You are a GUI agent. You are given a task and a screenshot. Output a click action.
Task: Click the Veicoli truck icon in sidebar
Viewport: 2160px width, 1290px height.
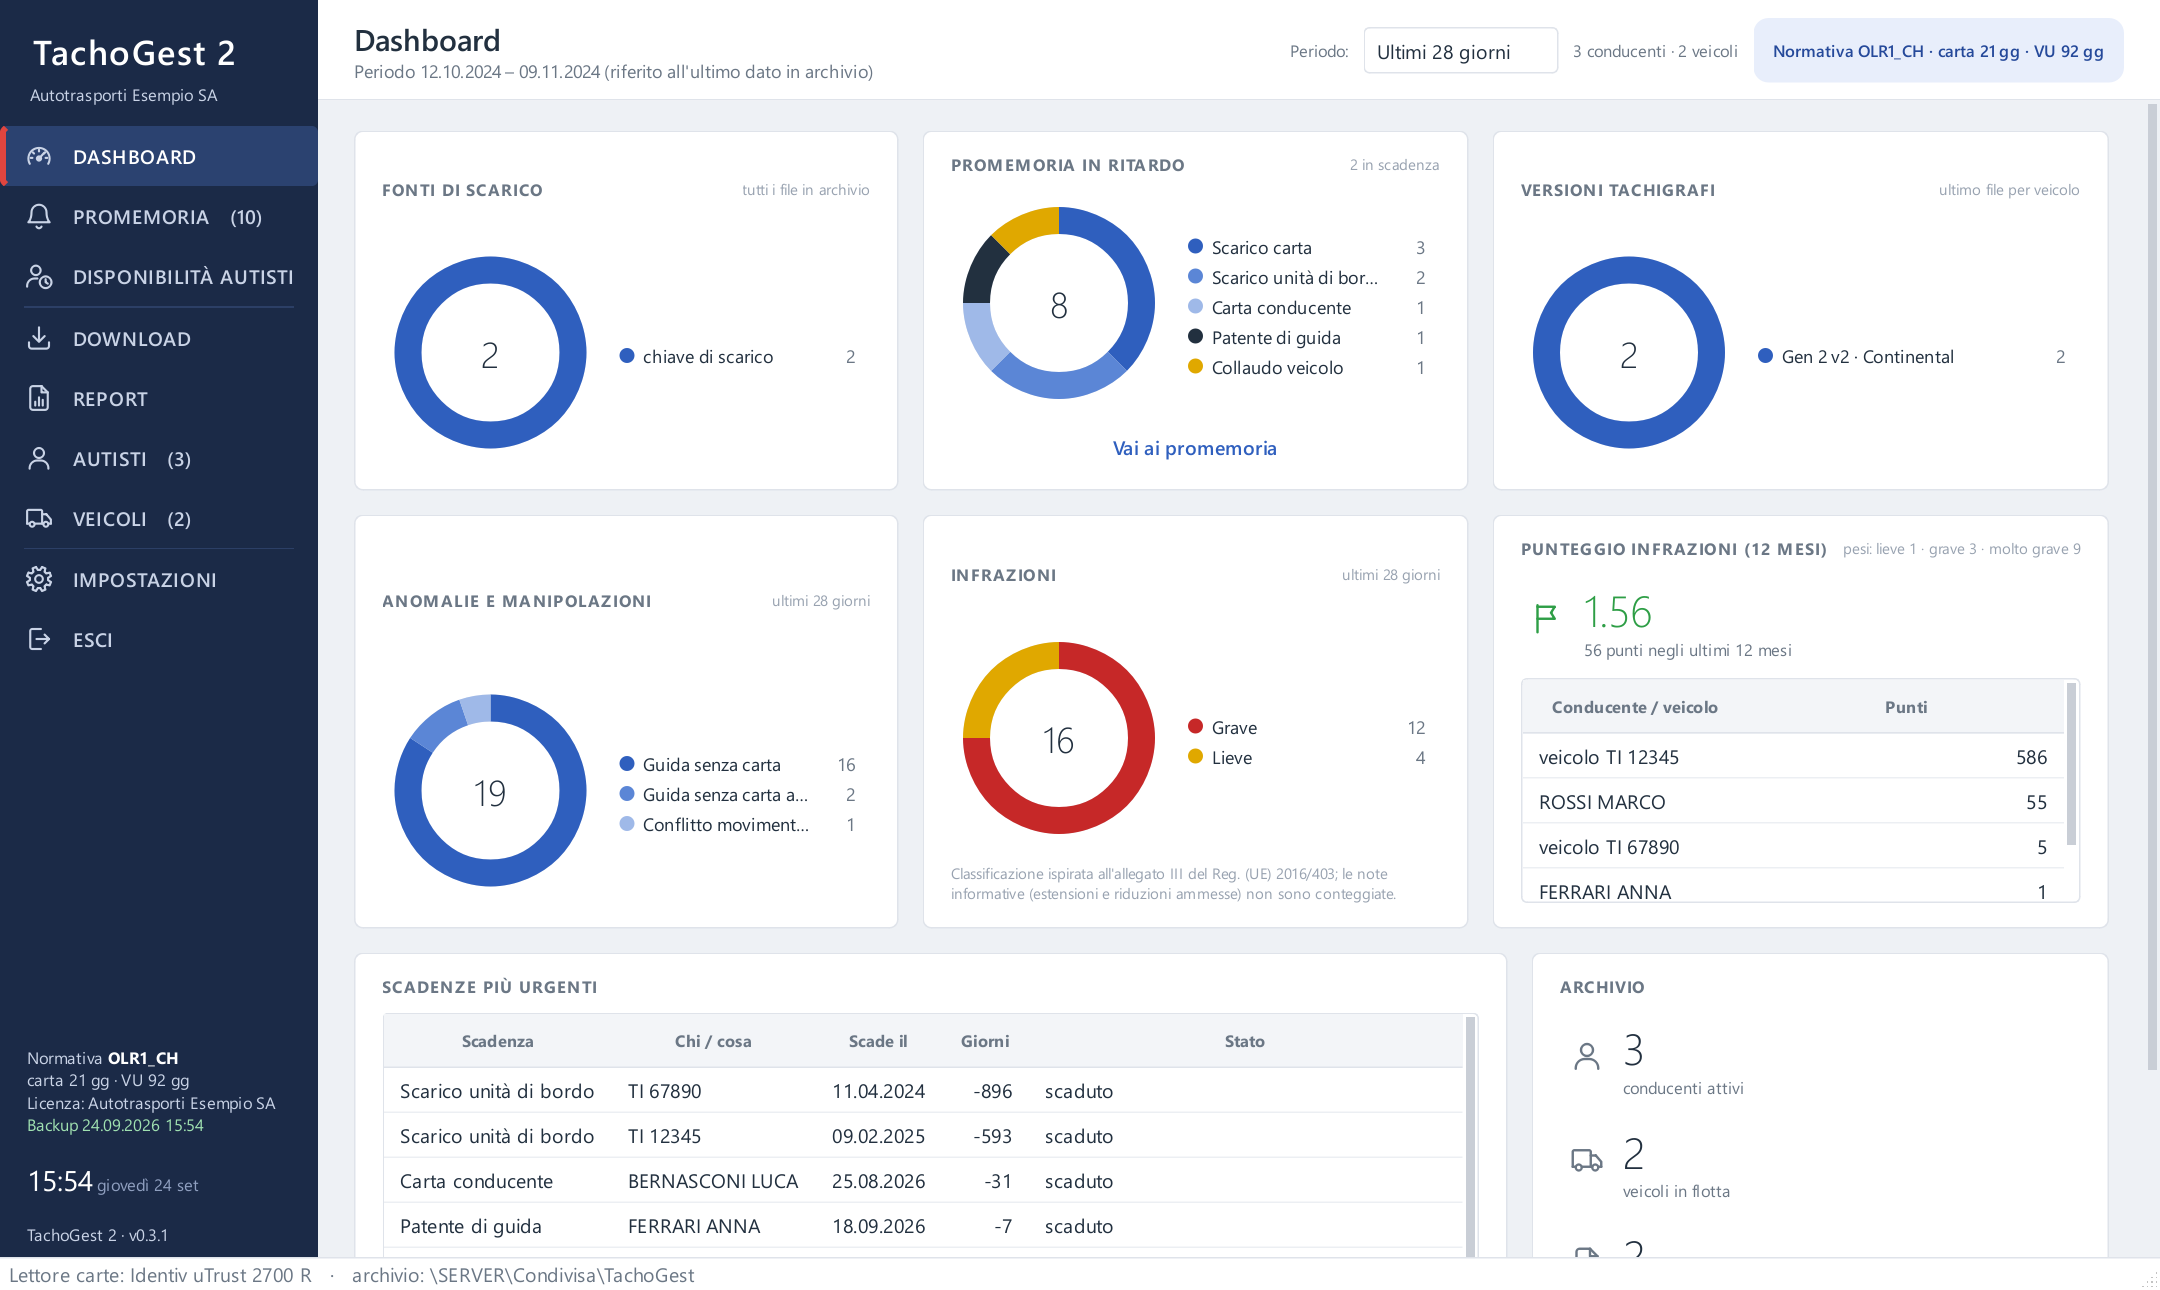(x=39, y=518)
